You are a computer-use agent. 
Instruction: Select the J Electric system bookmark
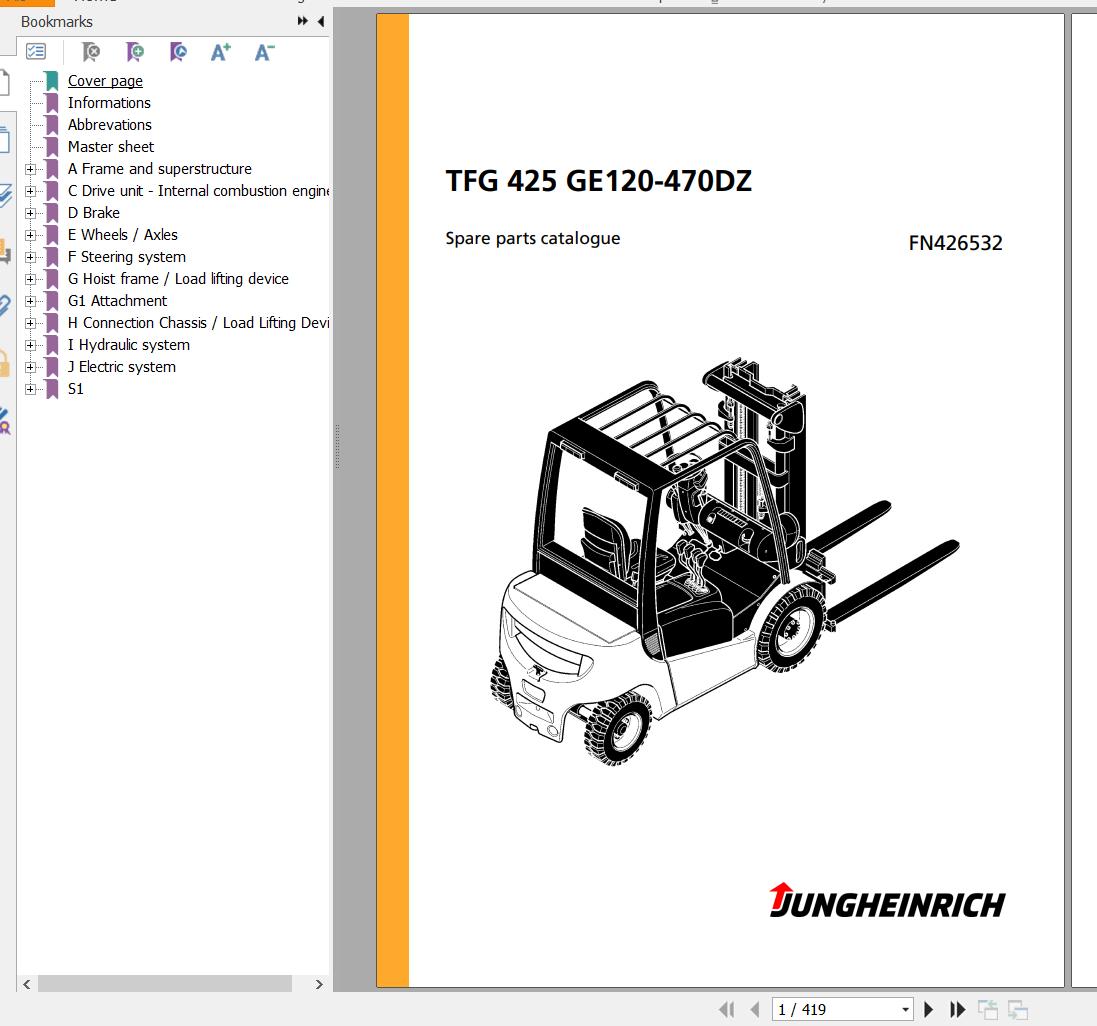point(121,367)
